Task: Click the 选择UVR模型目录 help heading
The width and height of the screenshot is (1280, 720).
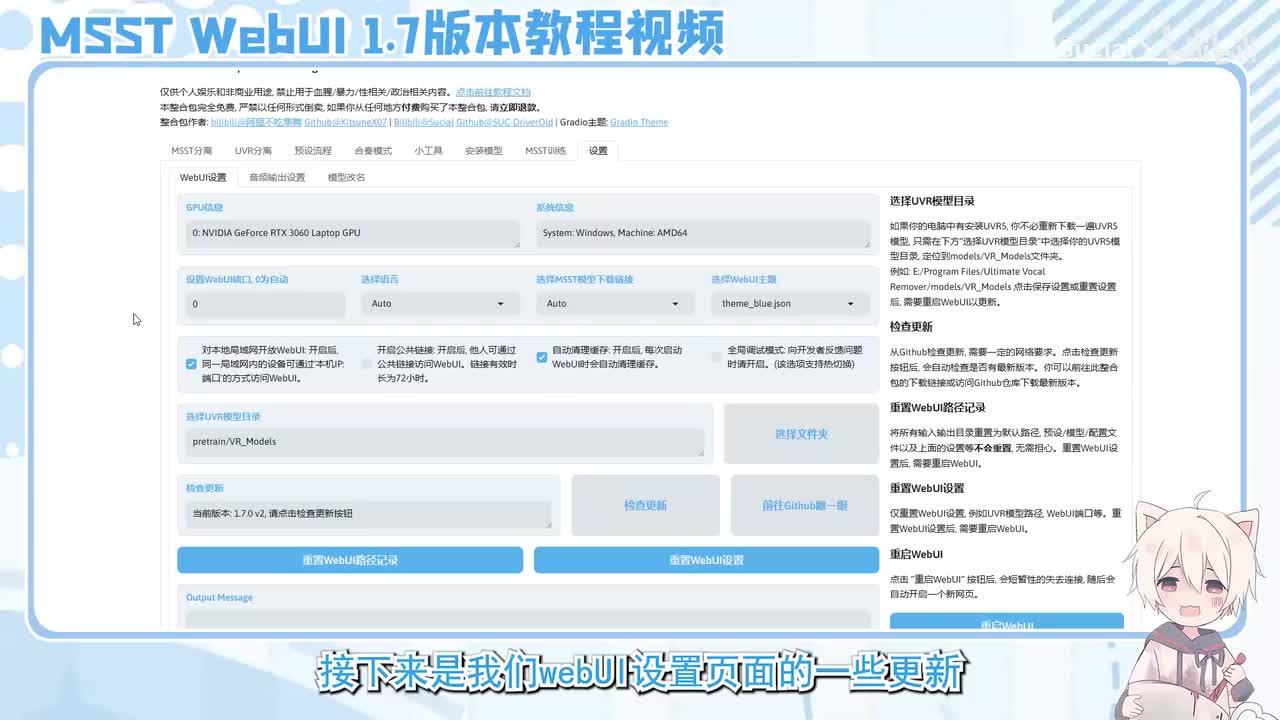Action: 932,201
